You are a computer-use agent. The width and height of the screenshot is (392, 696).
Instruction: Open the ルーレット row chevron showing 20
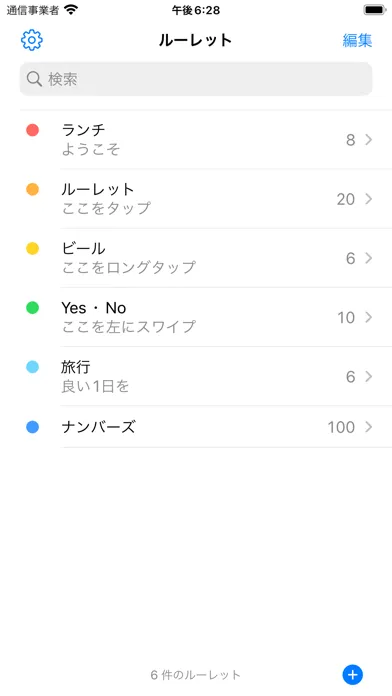click(368, 199)
